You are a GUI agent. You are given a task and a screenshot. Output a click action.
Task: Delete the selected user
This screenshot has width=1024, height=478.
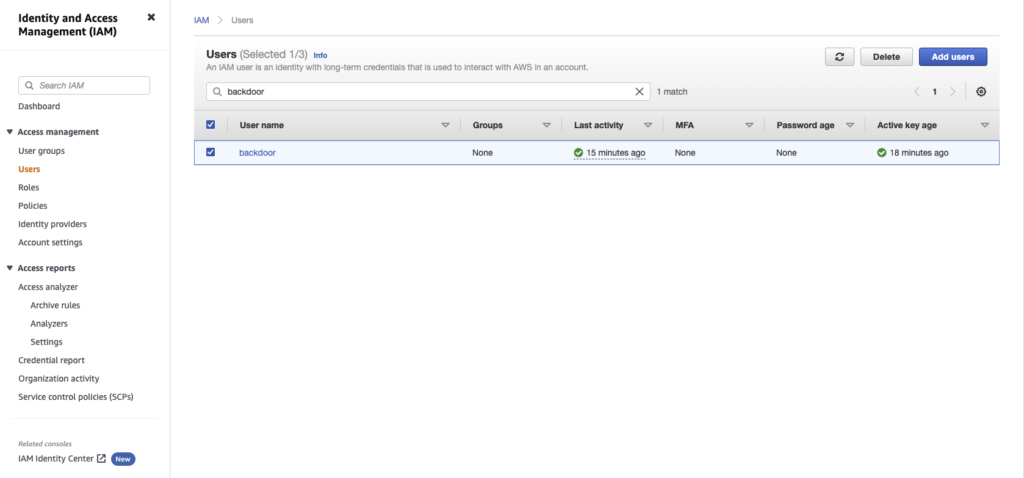point(886,57)
